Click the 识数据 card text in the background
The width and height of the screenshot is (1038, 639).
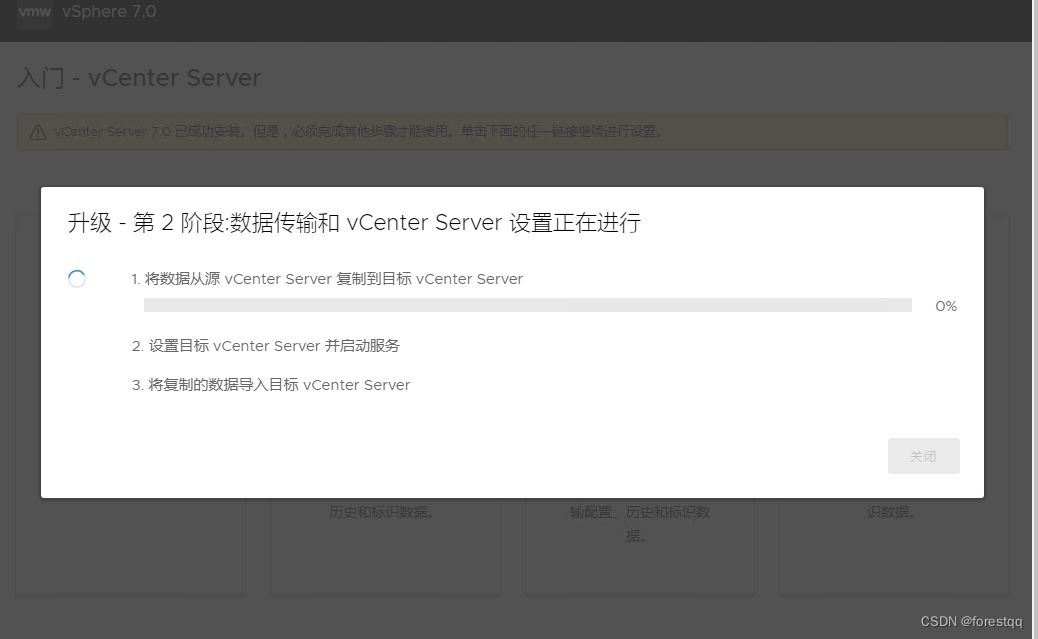click(891, 512)
